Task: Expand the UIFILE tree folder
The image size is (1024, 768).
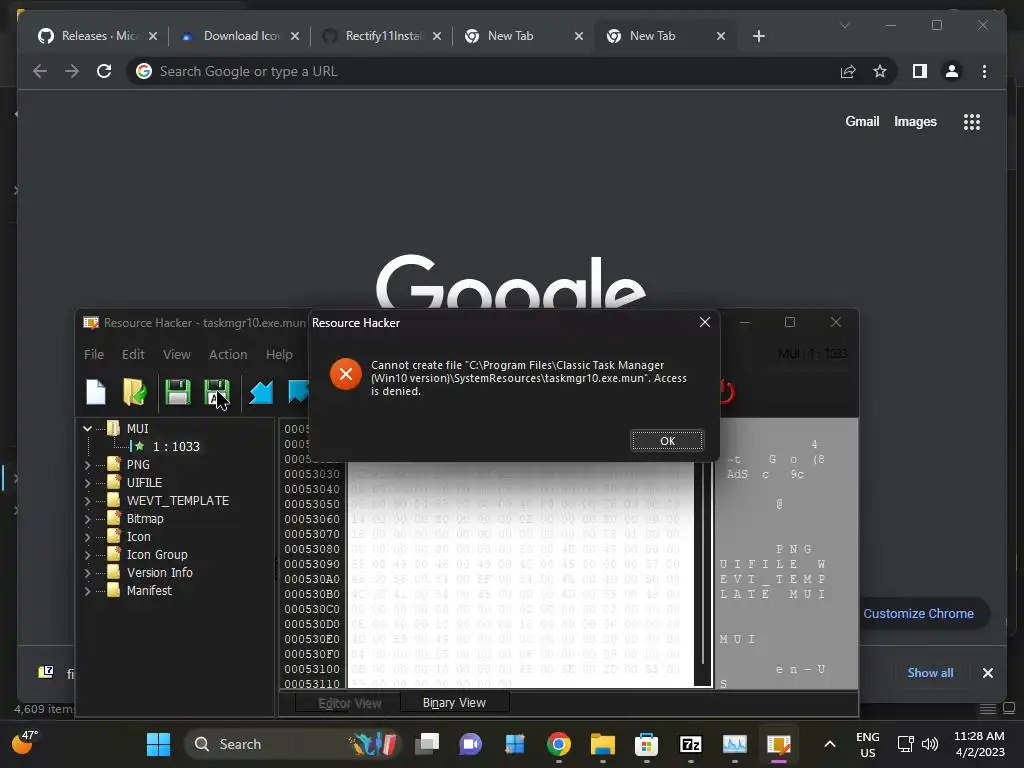Action: (x=88, y=483)
